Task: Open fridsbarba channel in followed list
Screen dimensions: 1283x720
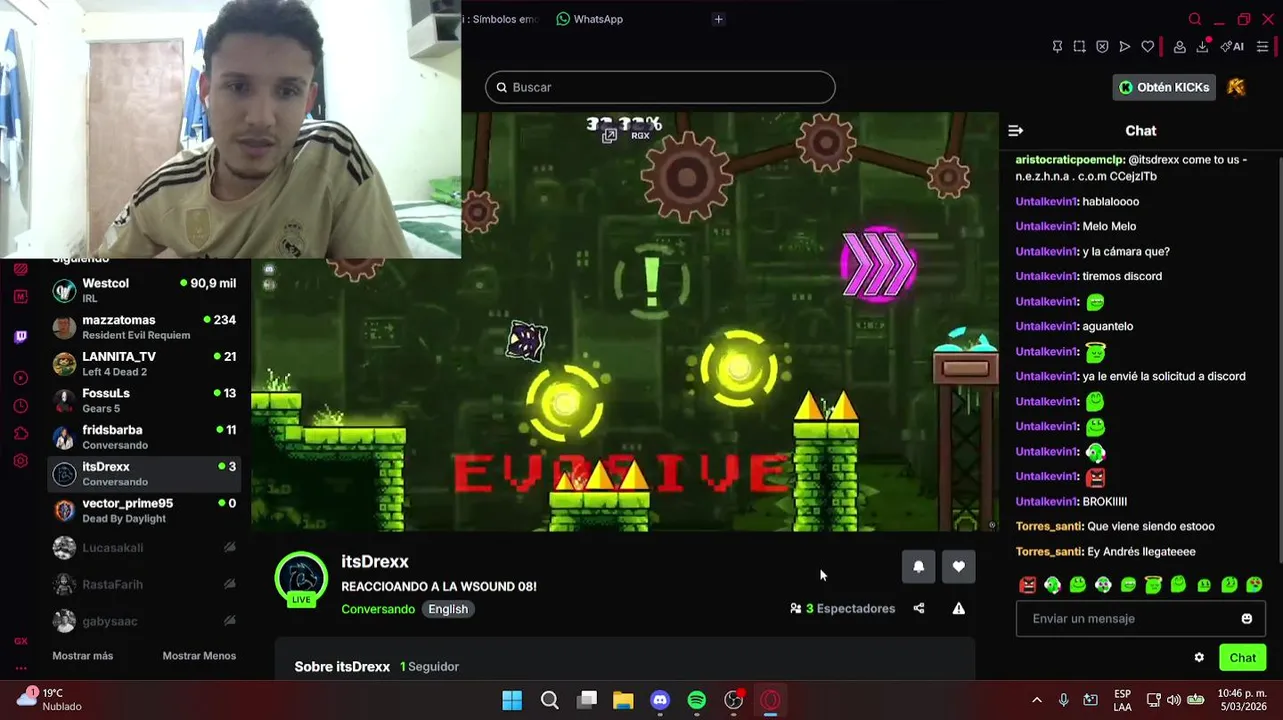Action: tap(144, 437)
